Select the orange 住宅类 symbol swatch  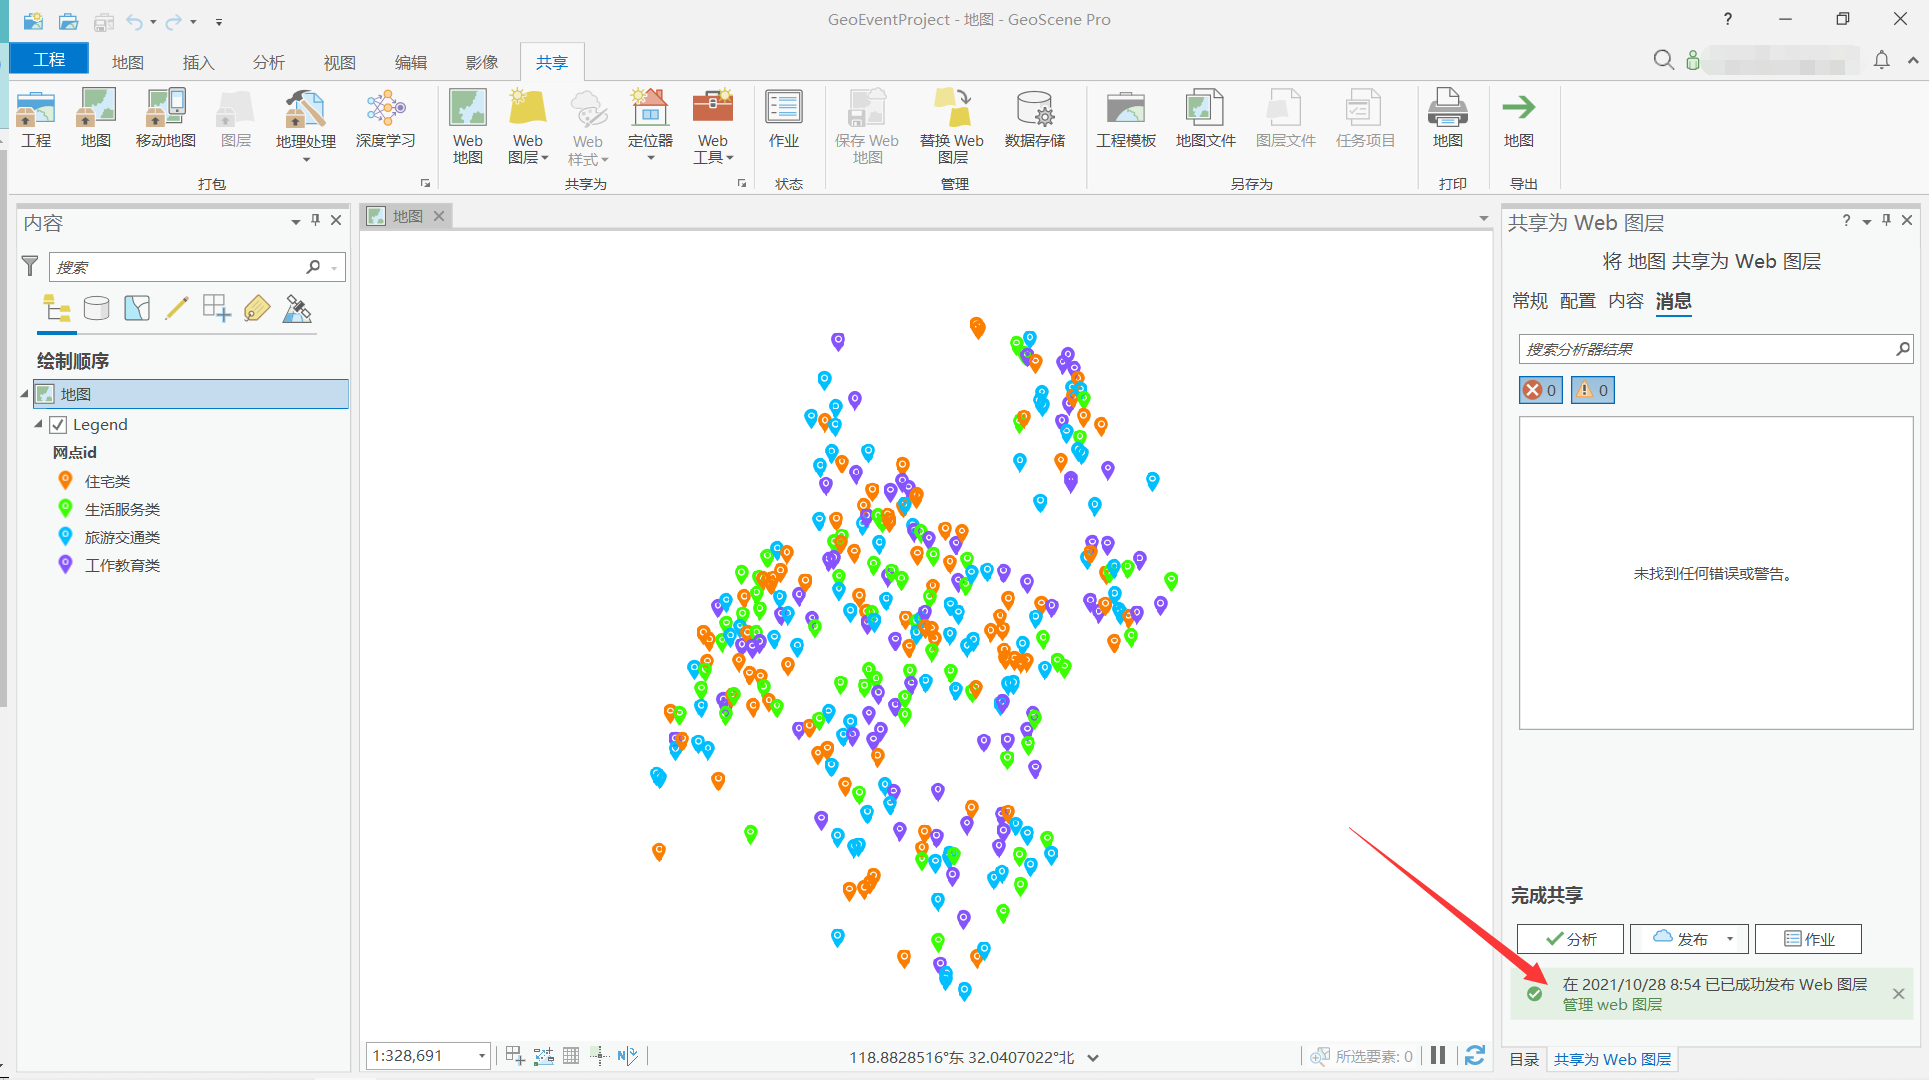coord(65,481)
